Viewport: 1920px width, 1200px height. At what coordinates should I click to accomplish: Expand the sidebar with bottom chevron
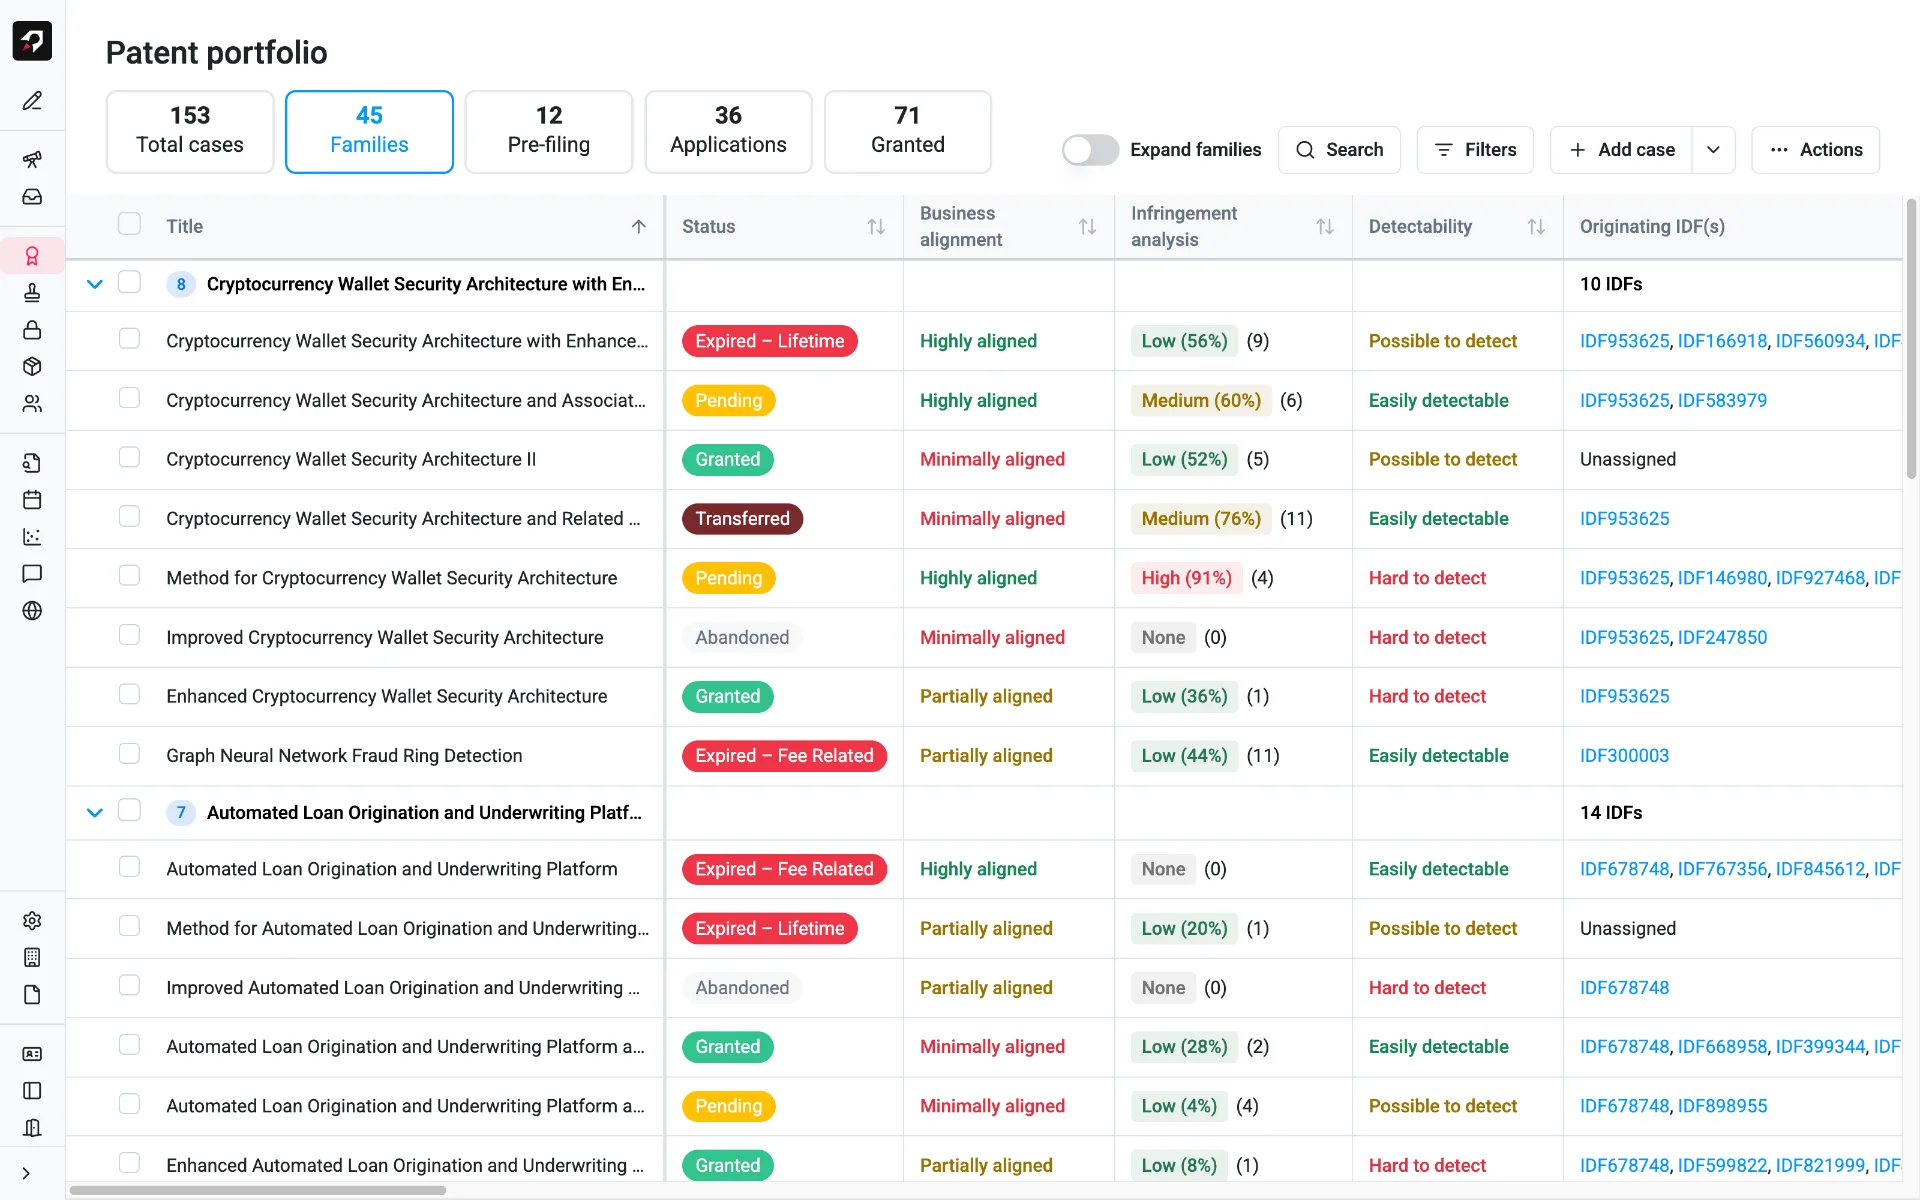(x=26, y=1174)
